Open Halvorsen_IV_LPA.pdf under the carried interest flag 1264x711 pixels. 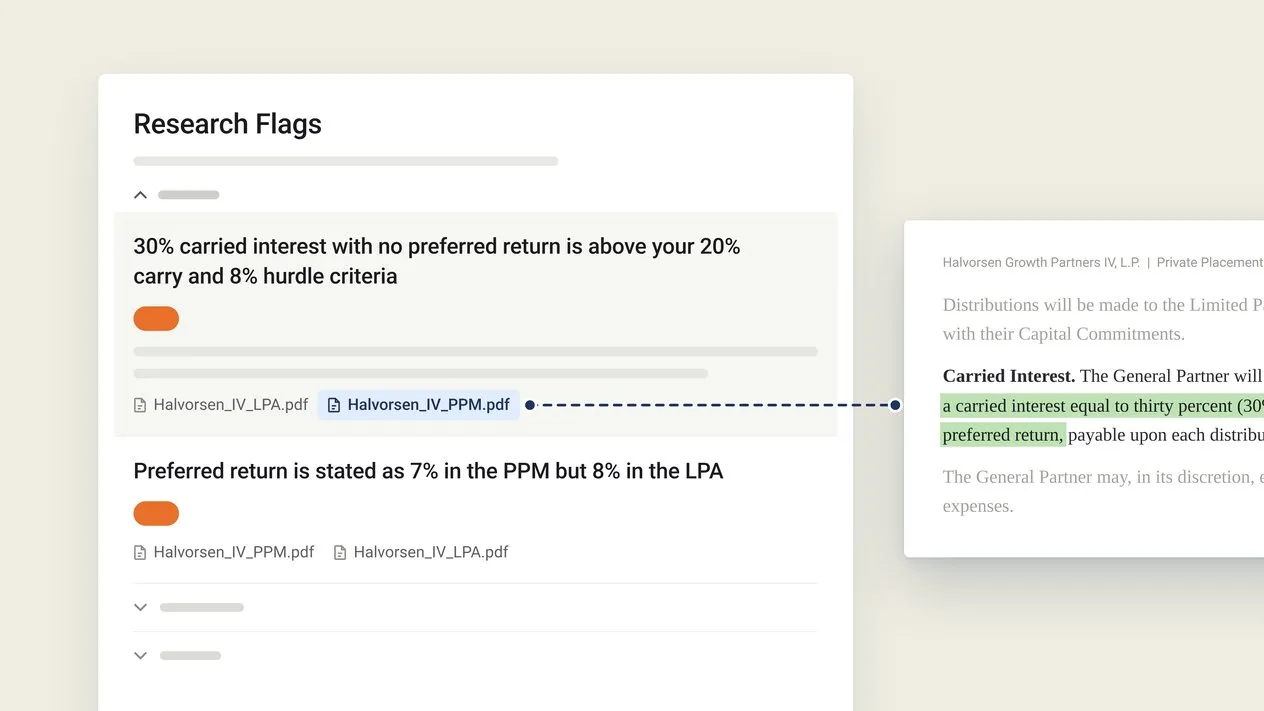221,405
